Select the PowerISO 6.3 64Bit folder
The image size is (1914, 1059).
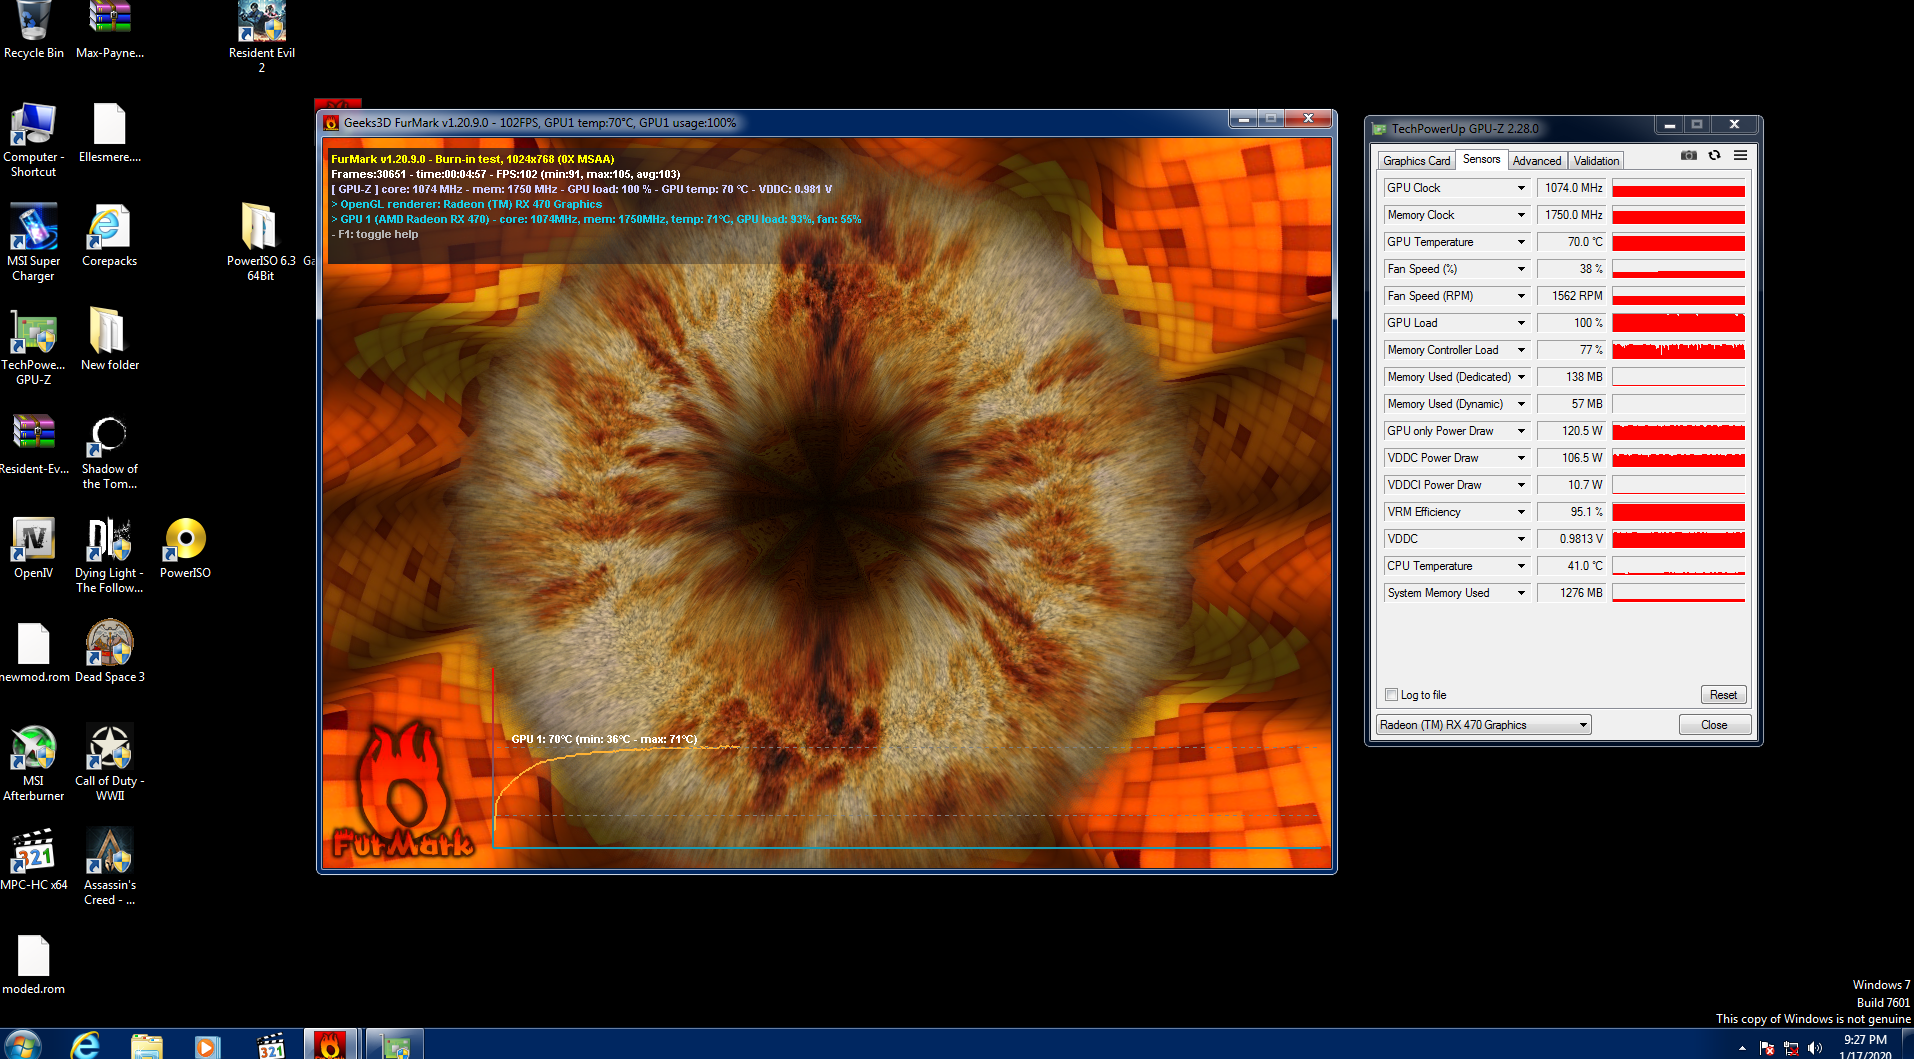261,243
